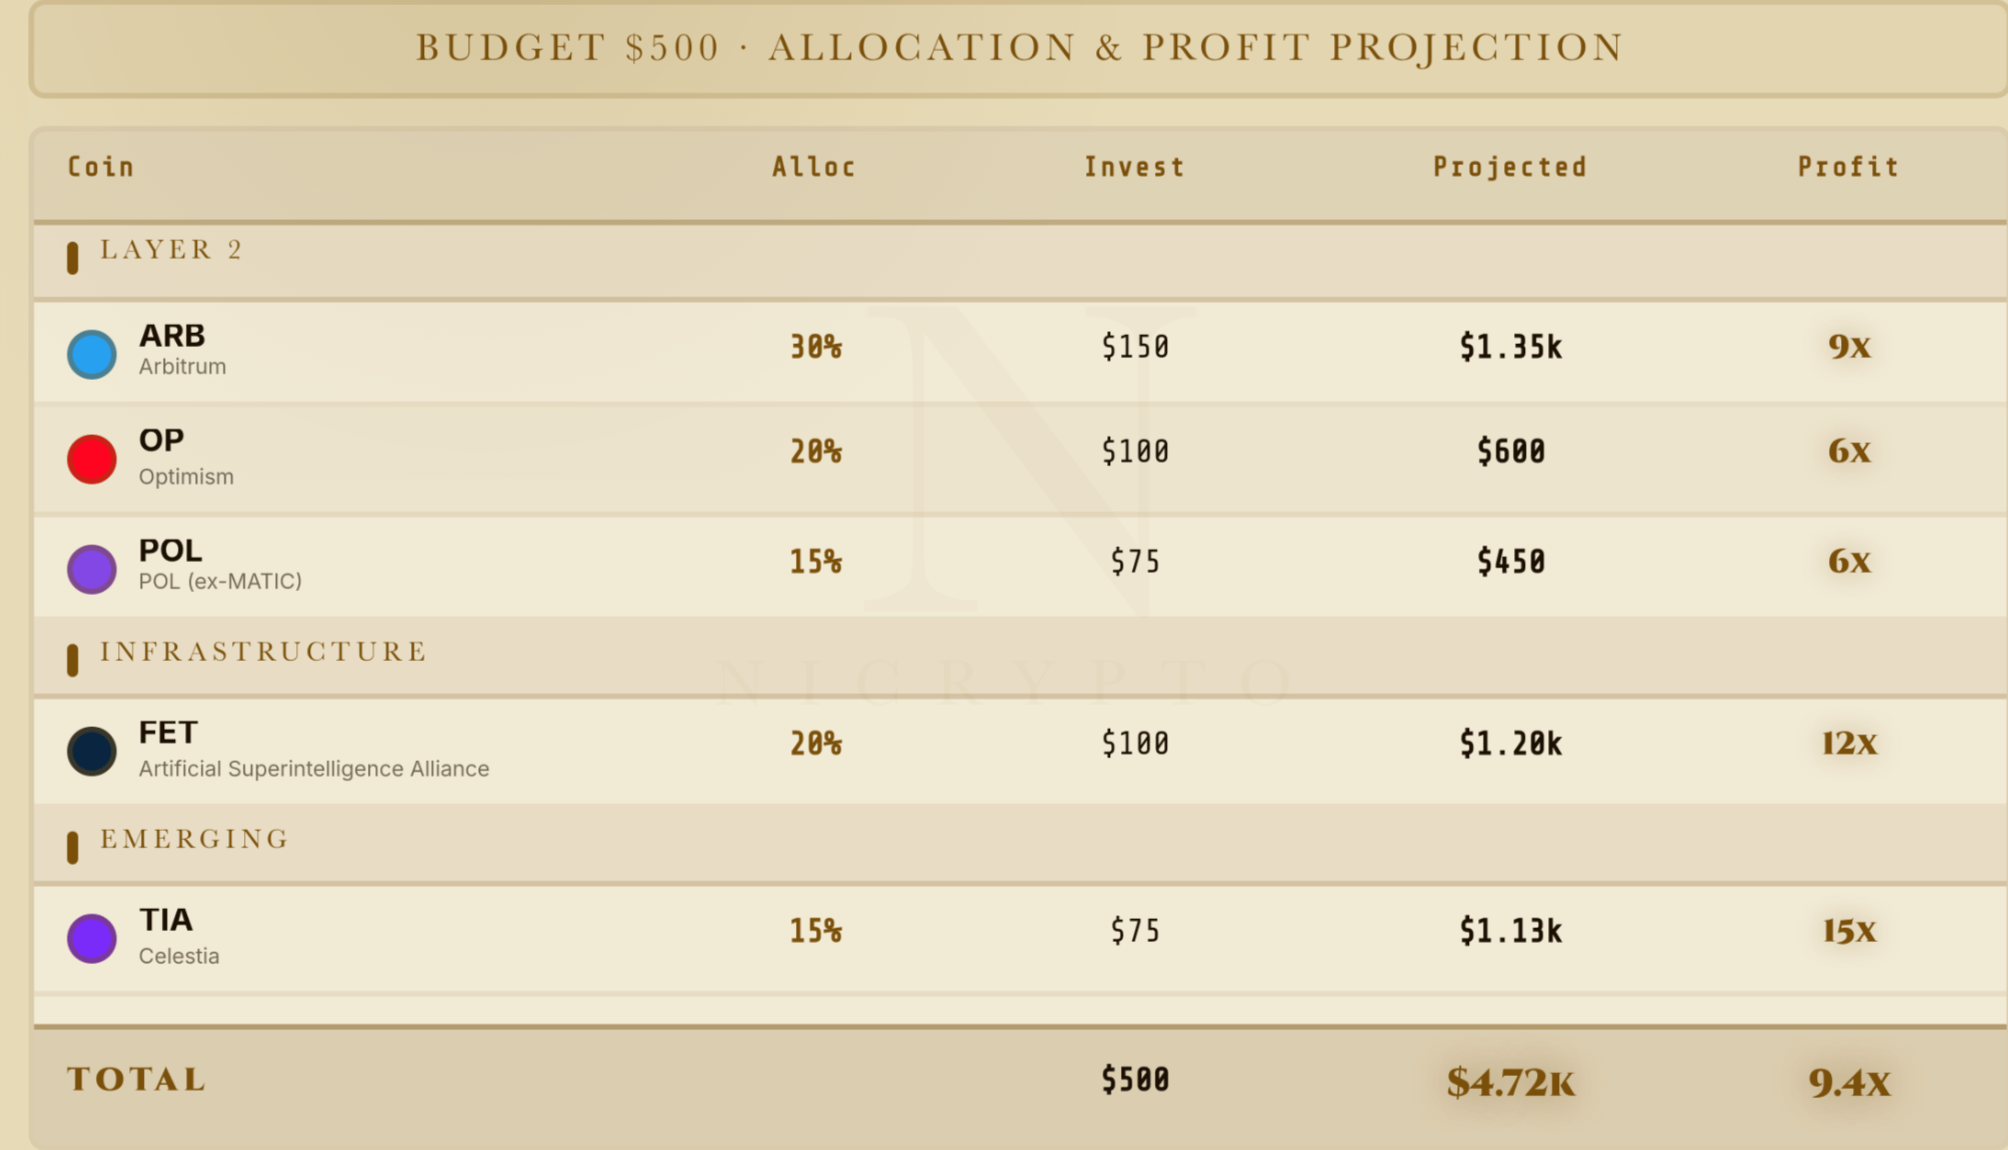2008x1150 pixels.
Task: Select the Layer 2 section marker bar
Action: (x=72, y=258)
